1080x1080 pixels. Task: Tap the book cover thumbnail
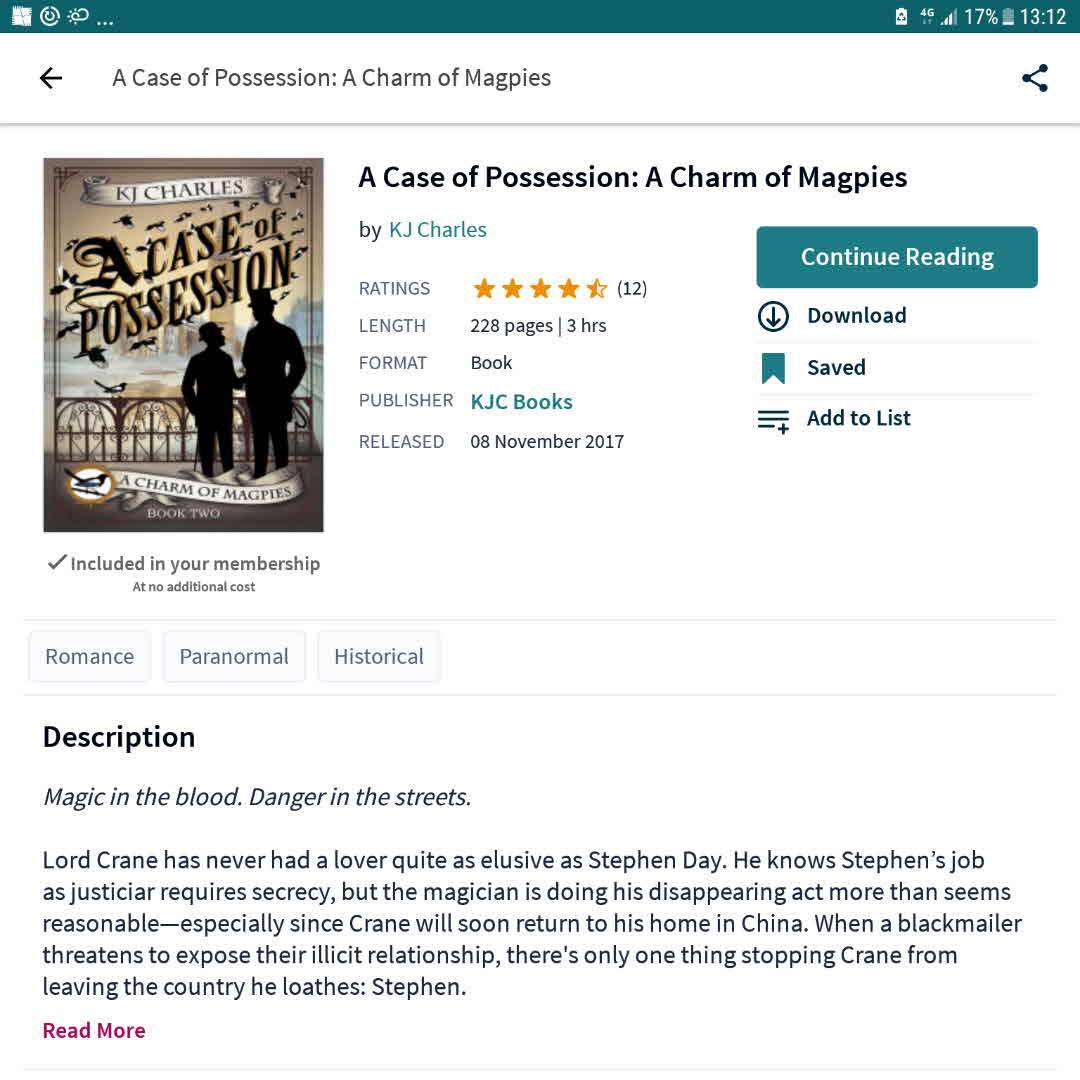point(184,345)
